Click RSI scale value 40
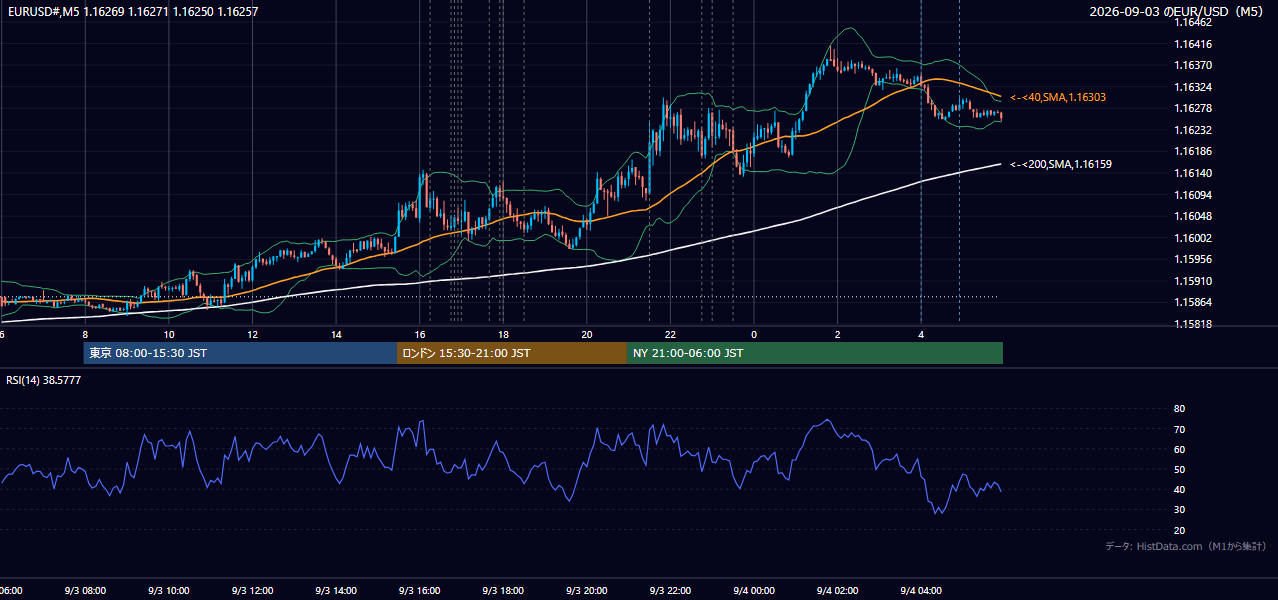Screen dimensions: 1278x600 click(1179, 489)
